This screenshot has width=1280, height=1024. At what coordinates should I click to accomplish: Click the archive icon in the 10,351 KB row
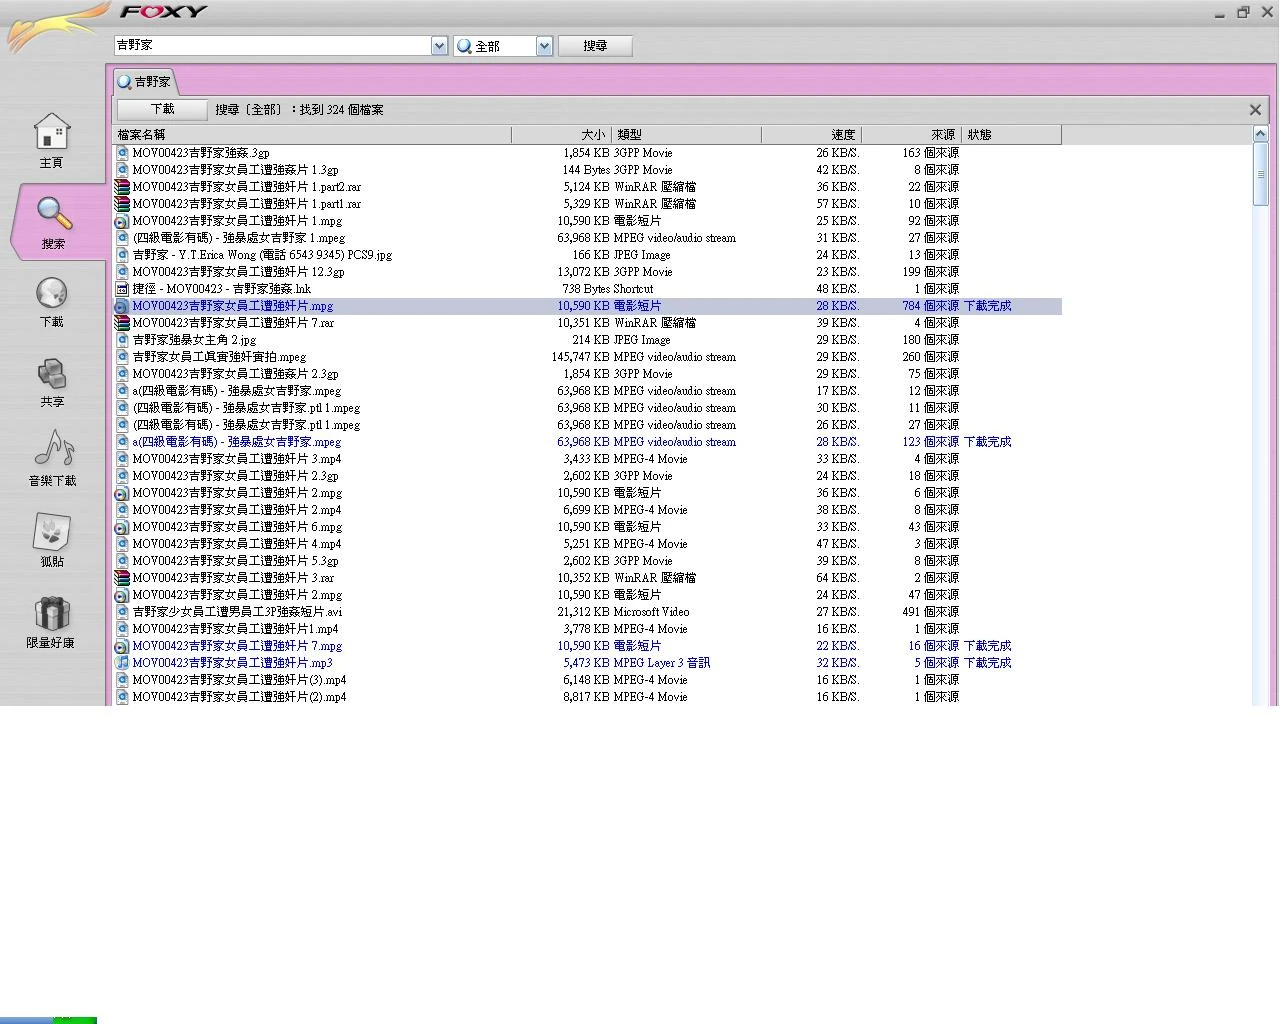coord(122,323)
